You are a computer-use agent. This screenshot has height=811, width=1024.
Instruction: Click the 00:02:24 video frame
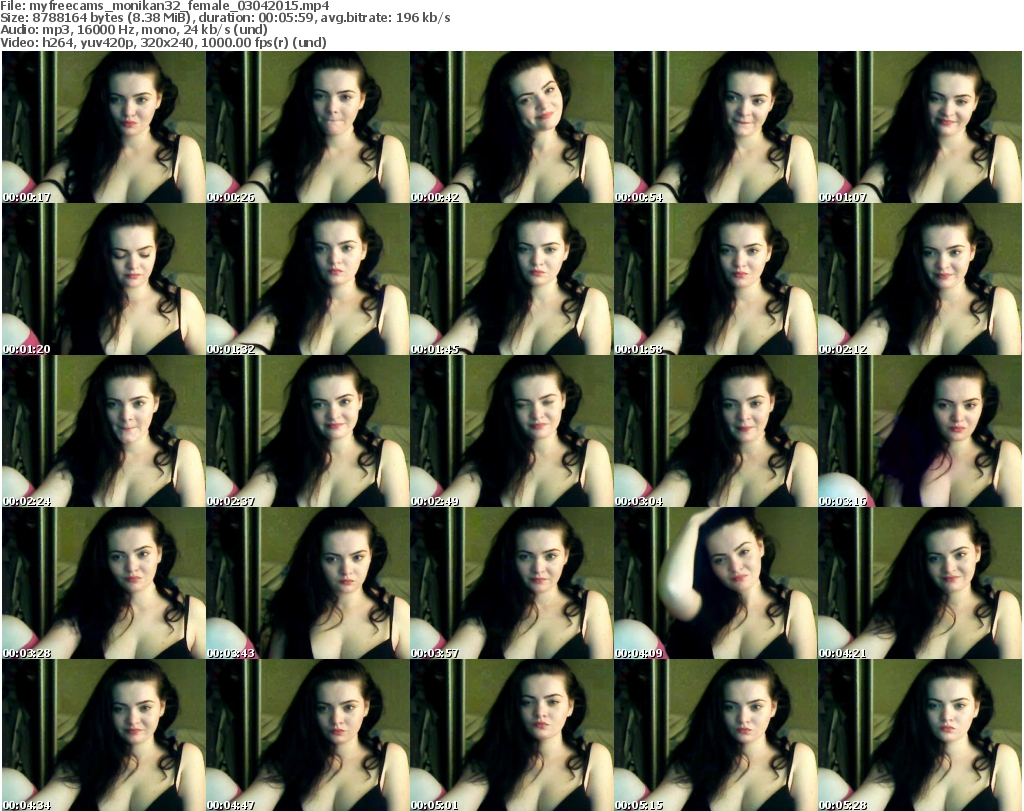click(104, 432)
